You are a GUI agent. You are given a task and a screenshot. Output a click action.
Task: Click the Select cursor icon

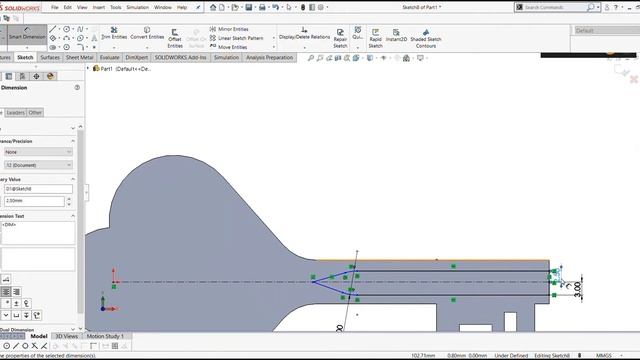[x=289, y=7]
